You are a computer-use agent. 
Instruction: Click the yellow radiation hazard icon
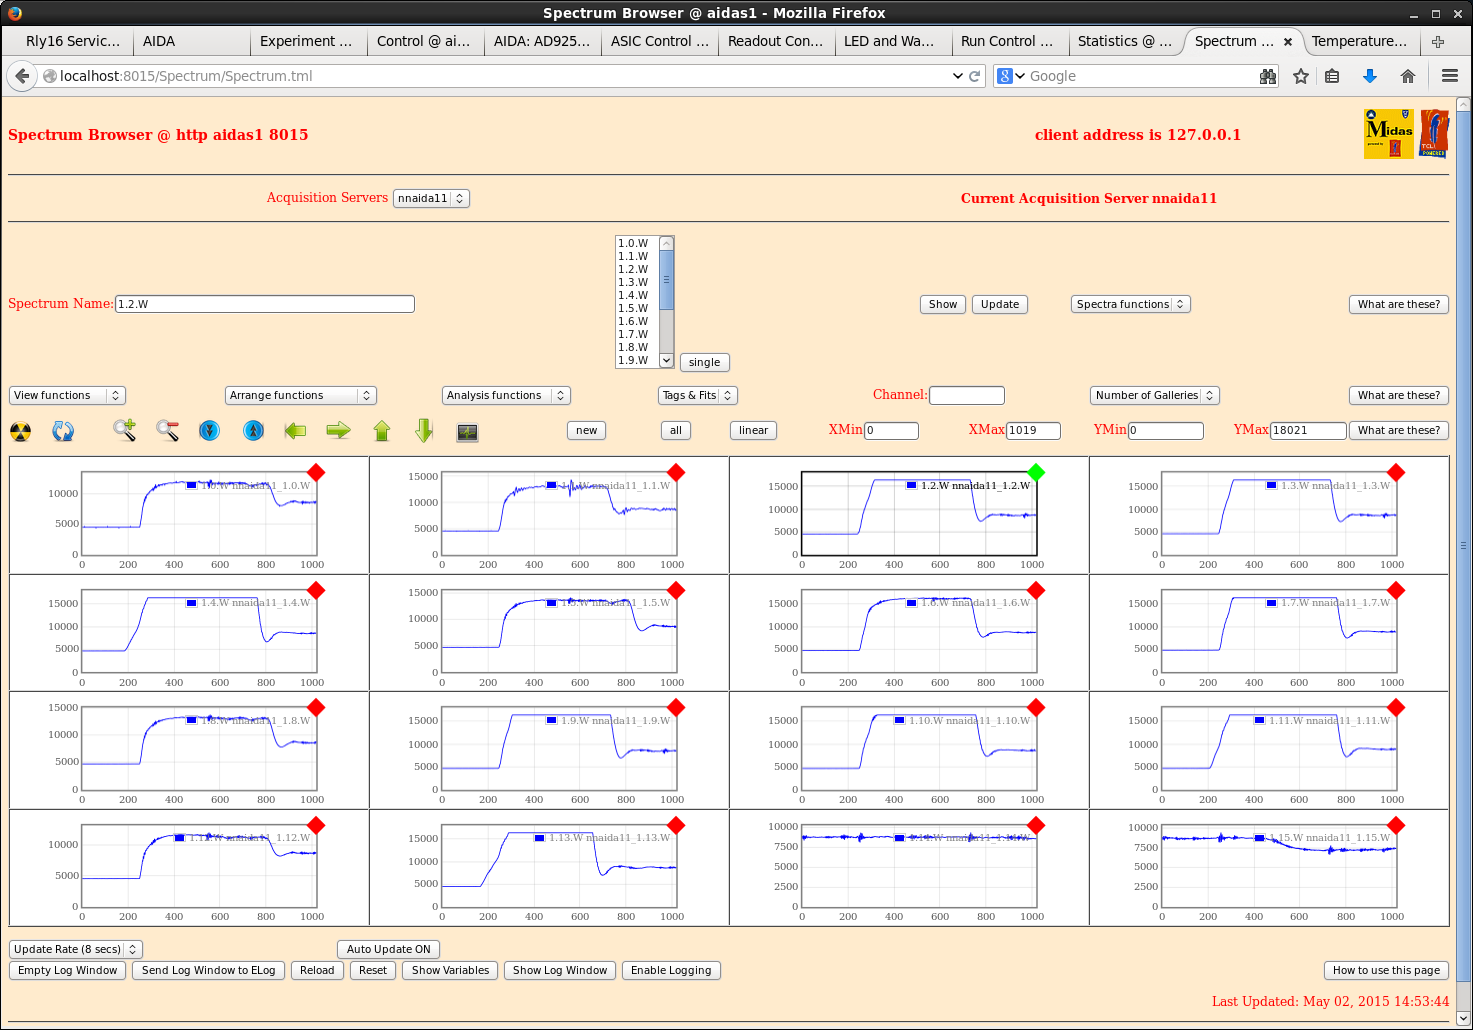click(x=20, y=431)
